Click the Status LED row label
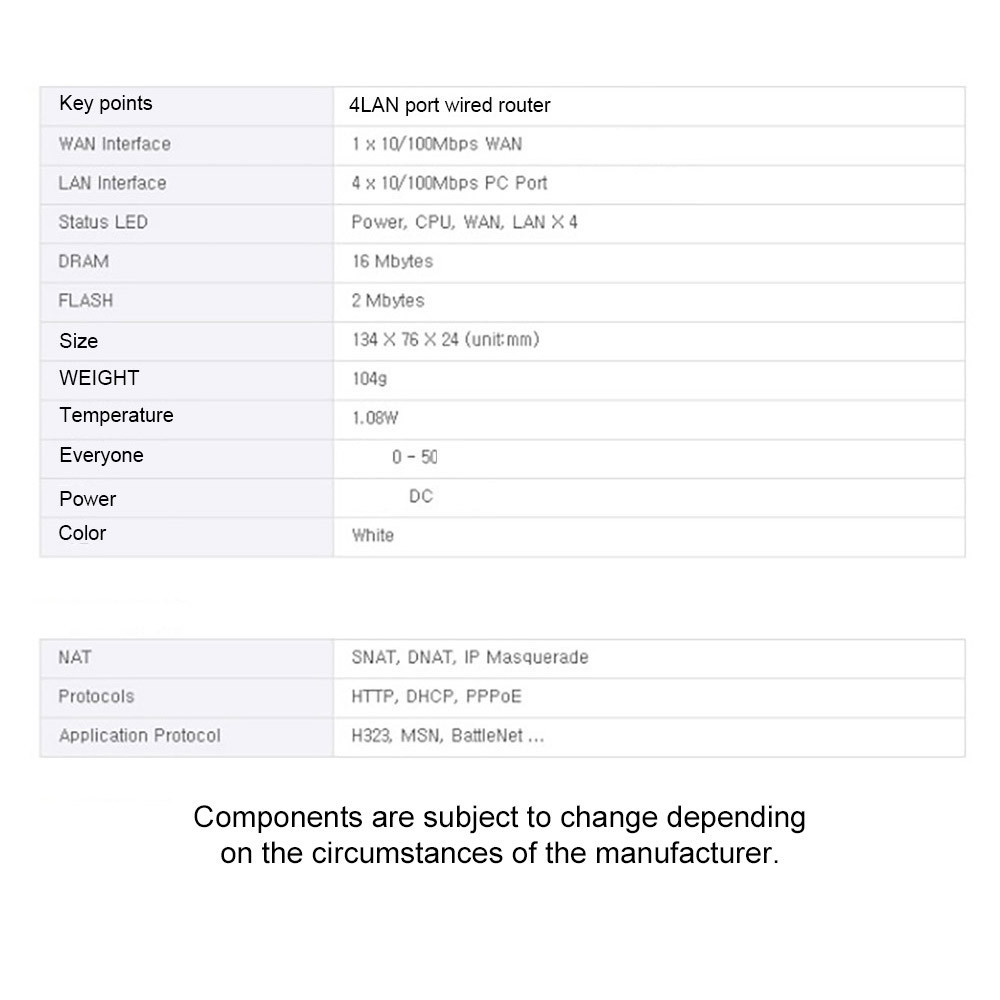The height and width of the screenshot is (1000, 1000). click(x=102, y=222)
